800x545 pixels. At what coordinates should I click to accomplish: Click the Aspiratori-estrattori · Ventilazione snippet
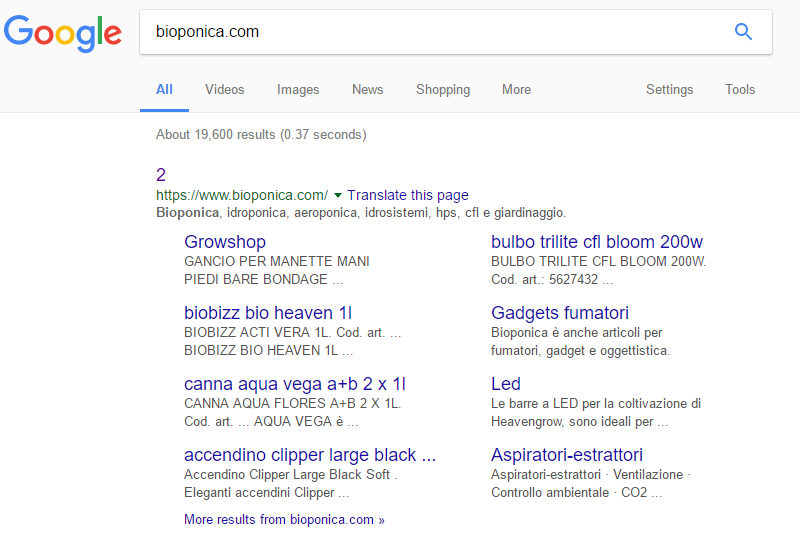591,483
